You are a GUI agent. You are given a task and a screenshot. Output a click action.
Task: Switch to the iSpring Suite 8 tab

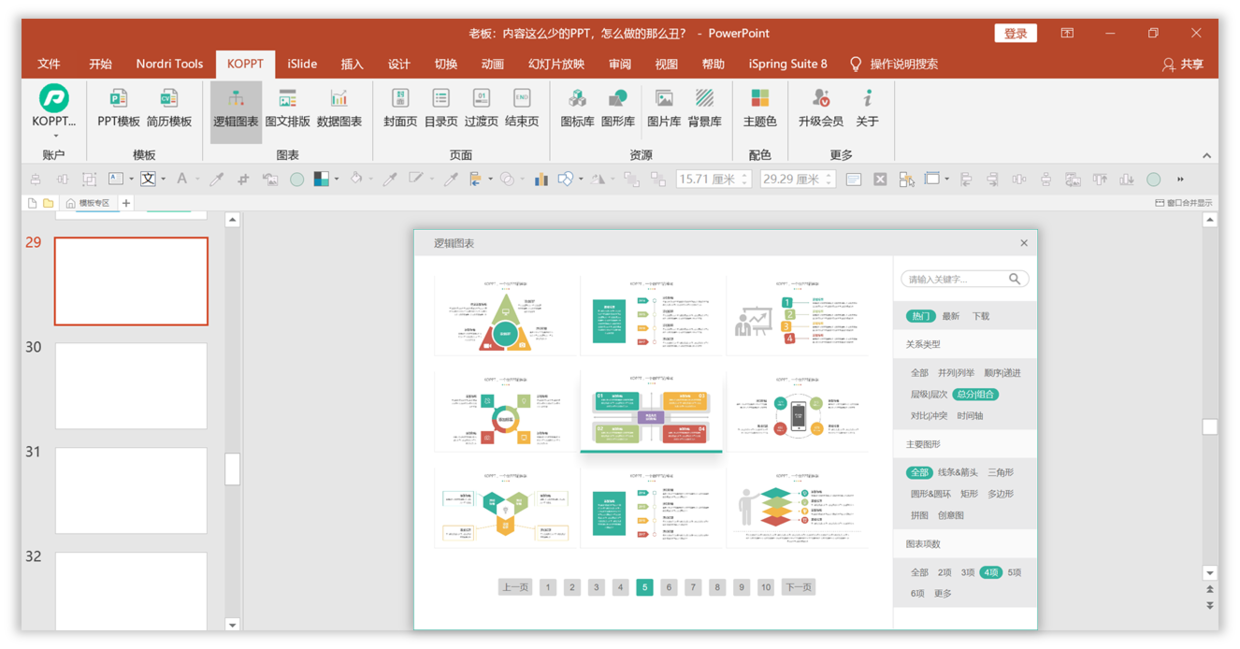788,64
